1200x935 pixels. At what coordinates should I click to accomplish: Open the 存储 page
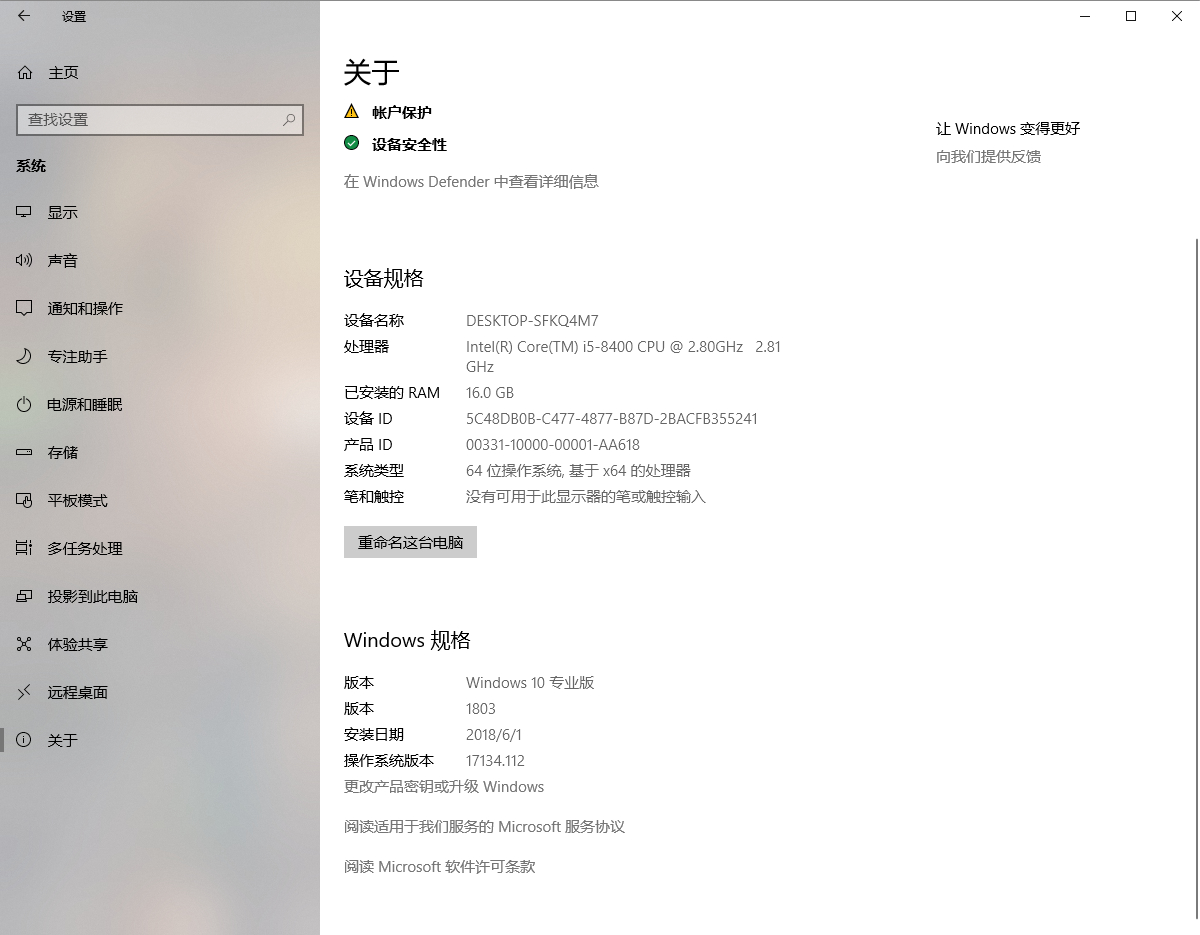pyautogui.click(x=160, y=453)
